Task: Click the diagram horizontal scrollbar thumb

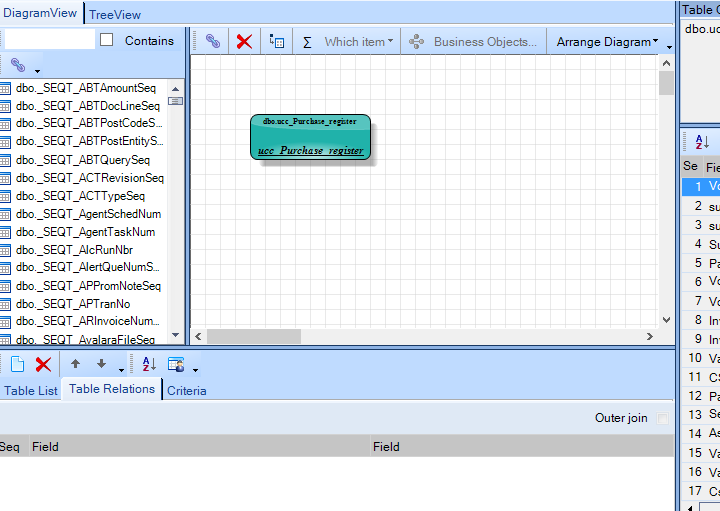Action: click(x=254, y=337)
